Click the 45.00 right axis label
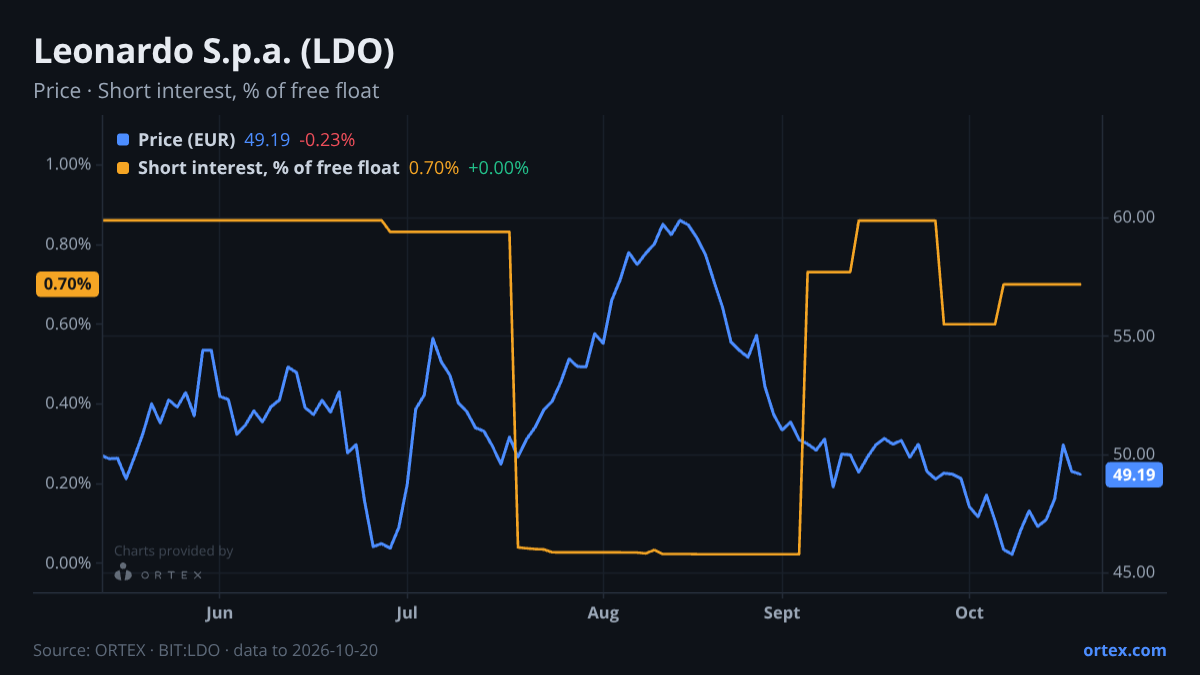The width and height of the screenshot is (1200, 675). (x=1133, y=572)
